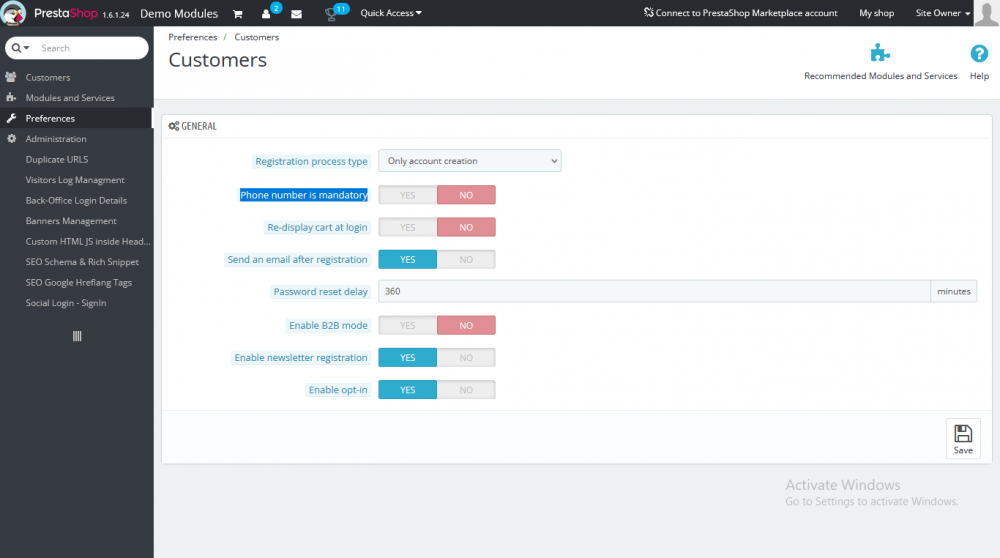This screenshot has height=558, width=1000.
Task: Open Administration in the sidebar menu
Action: tap(56, 138)
